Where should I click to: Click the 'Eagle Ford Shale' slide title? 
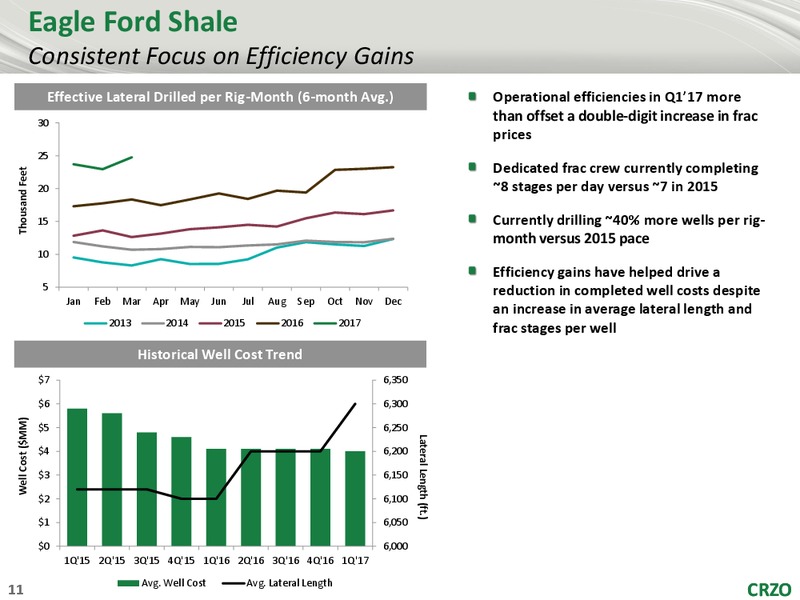tap(133, 22)
